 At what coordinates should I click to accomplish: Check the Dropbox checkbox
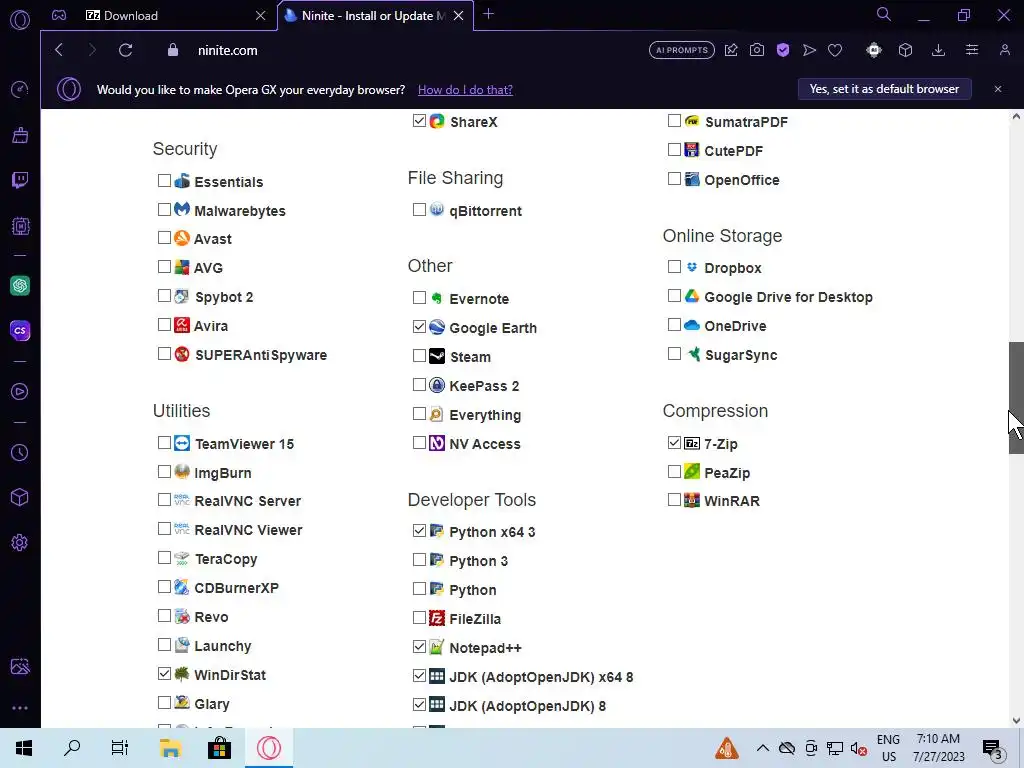click(675, 266)
